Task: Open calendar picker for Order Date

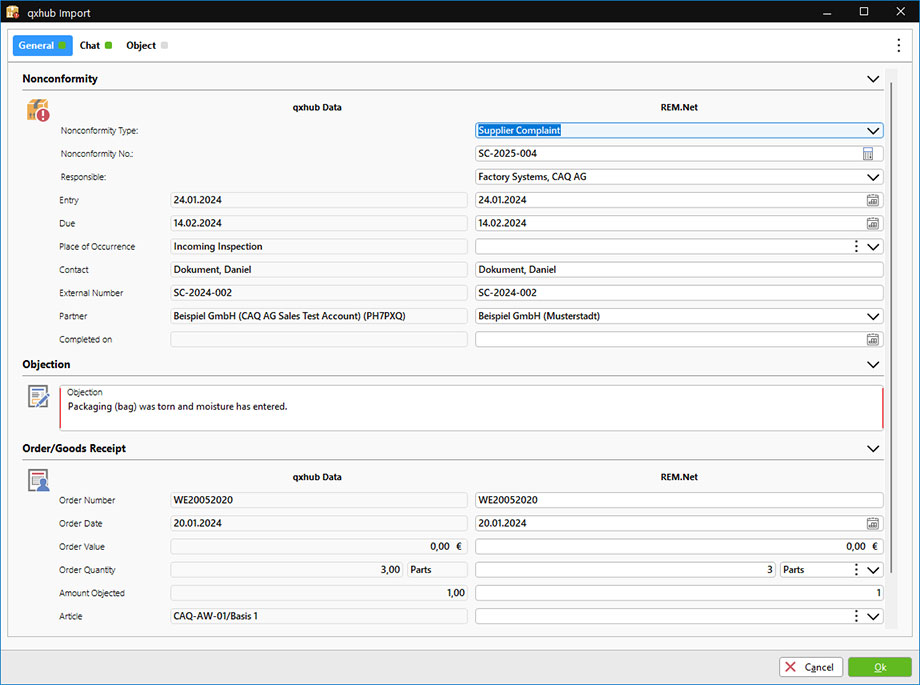Action: click(x=872, y=523)
